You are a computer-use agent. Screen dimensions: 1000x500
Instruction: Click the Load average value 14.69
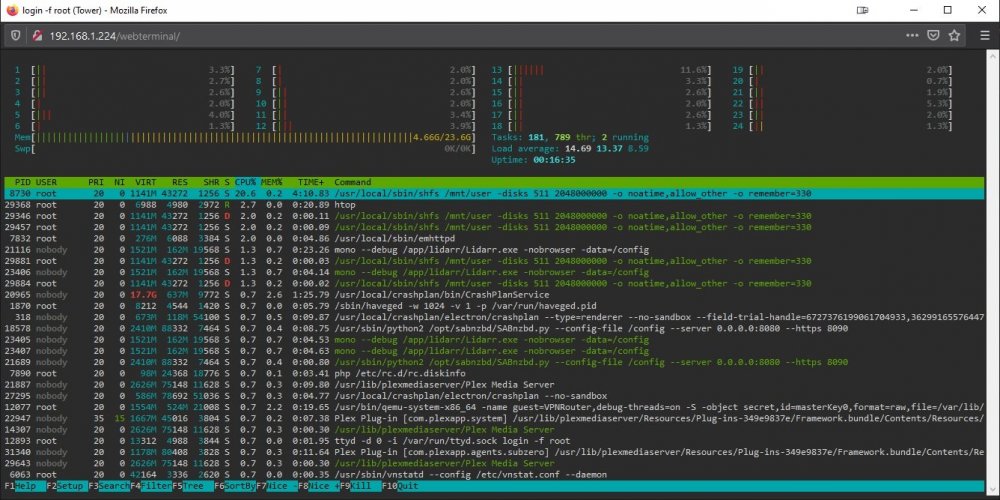click(577, 149)
